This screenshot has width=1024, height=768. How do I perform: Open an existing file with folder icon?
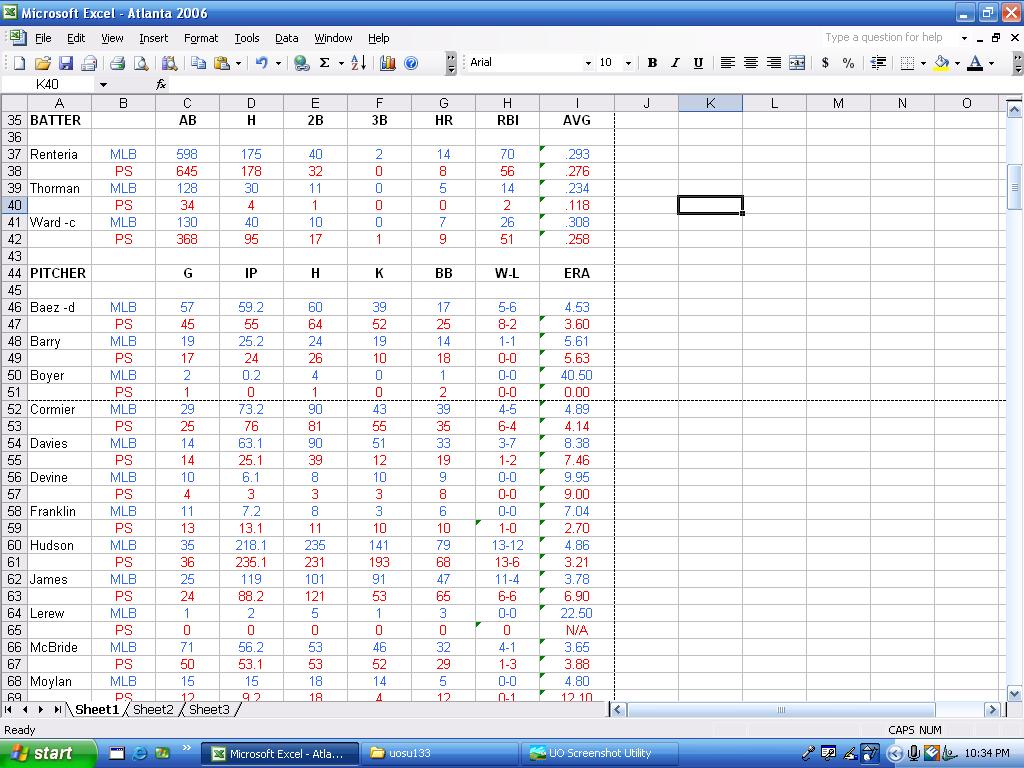(x=42, y=63)
